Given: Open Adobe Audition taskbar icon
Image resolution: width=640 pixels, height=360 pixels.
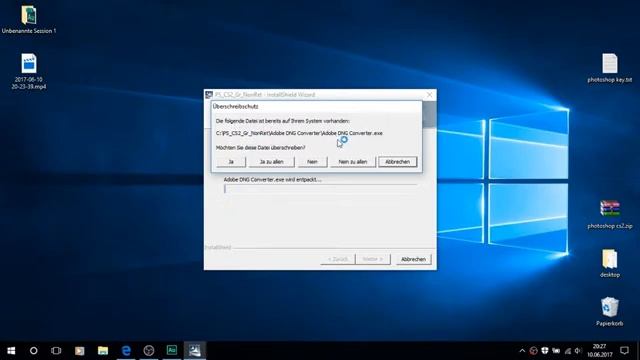Looking at the screenshot, I should click(x=172, y=351).
